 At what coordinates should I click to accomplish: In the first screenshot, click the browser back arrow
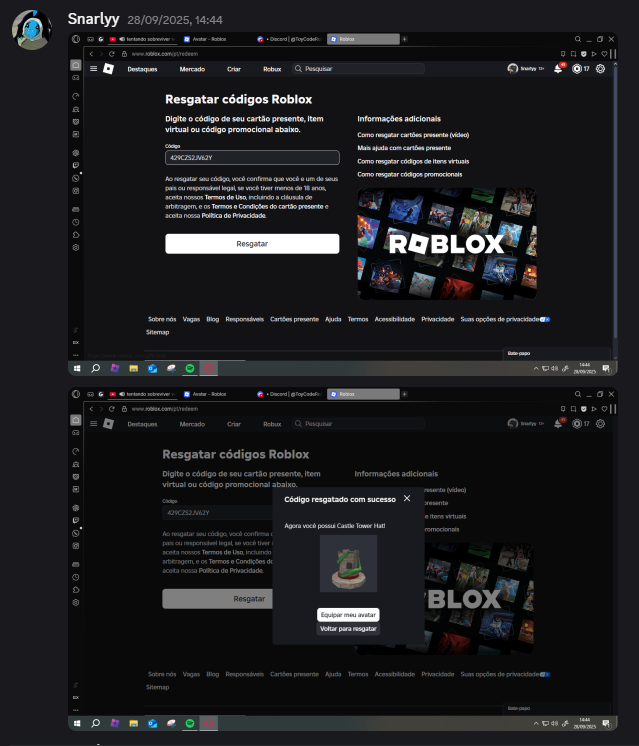point(91,54)
